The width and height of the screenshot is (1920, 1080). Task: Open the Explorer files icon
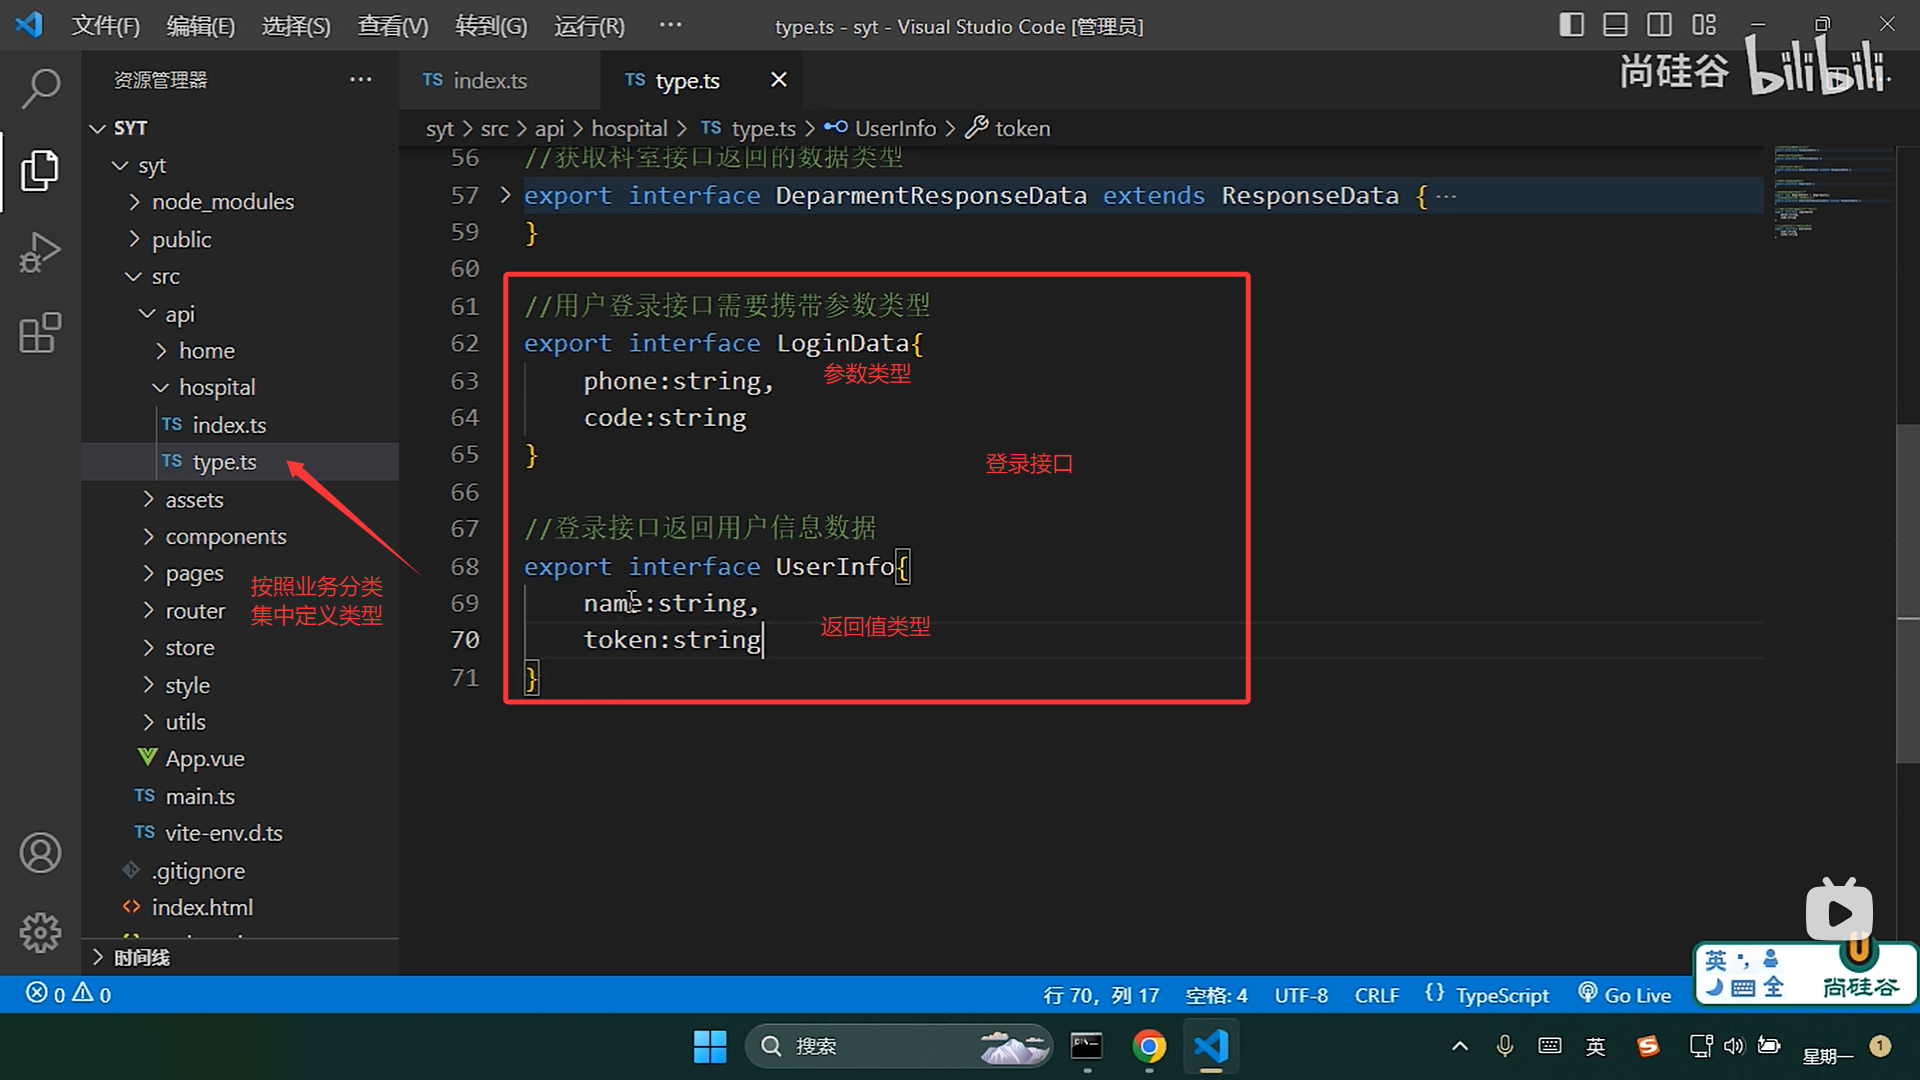40,171
